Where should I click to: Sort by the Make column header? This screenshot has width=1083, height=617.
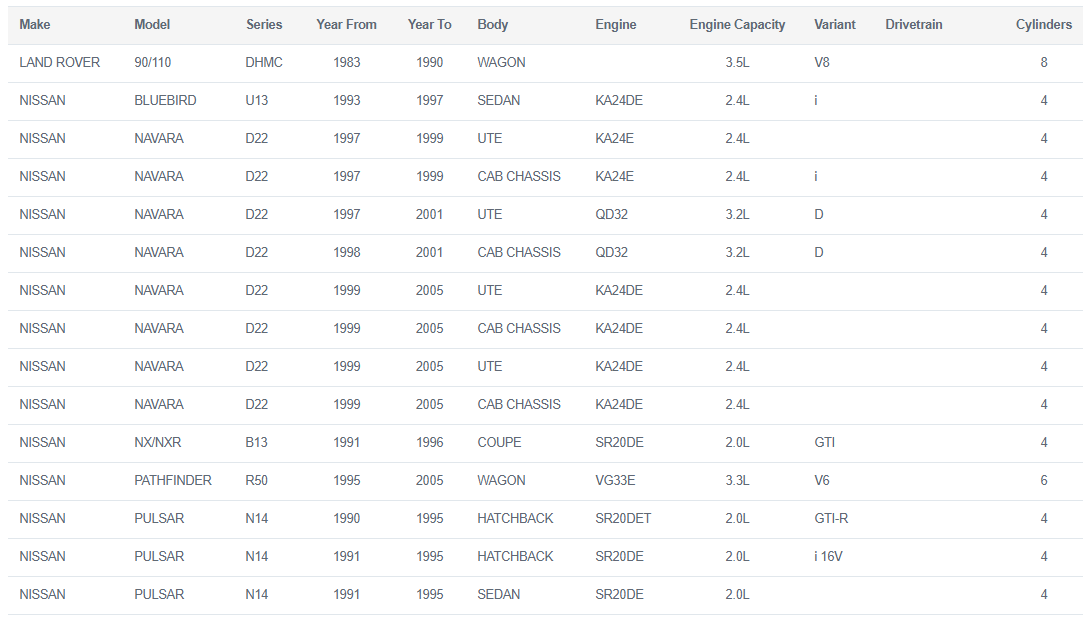pos(35,24)
